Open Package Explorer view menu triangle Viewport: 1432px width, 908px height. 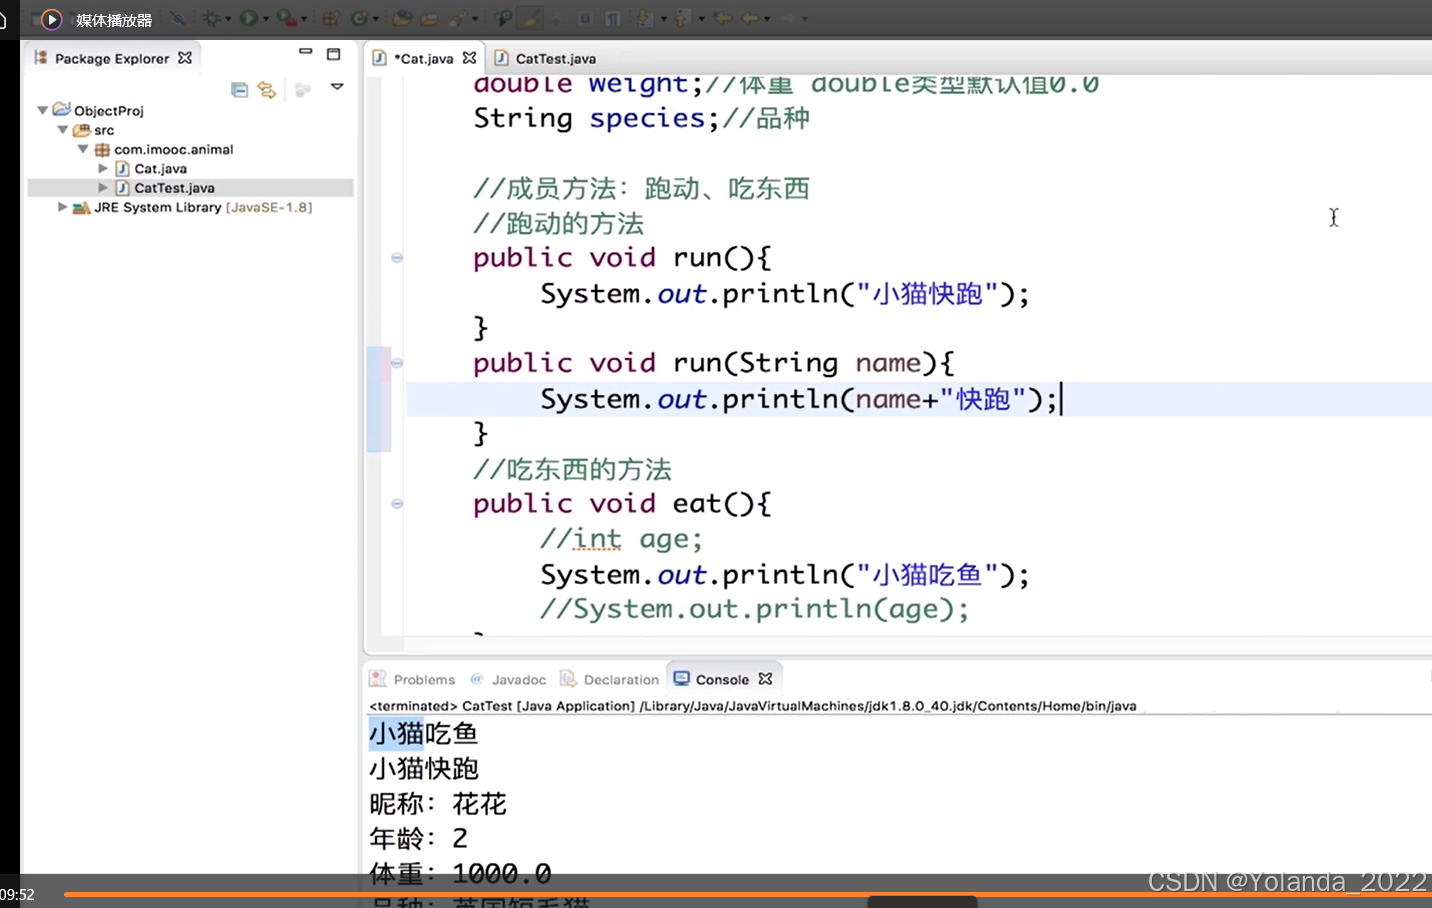[337, 87]
